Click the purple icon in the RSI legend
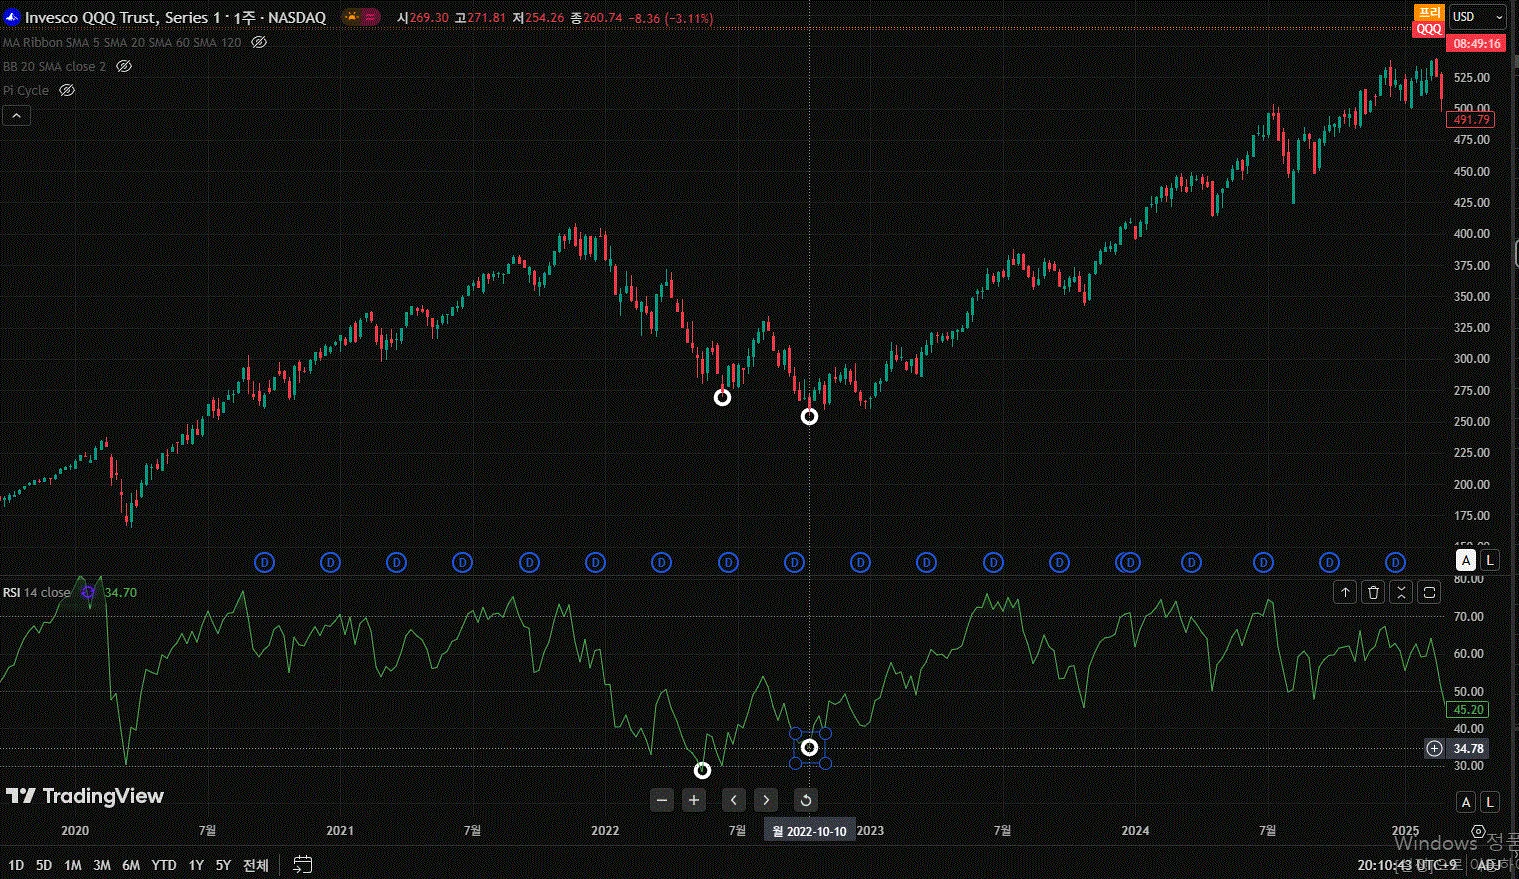Screen dimensions: 1519x879 coord(88,592)
